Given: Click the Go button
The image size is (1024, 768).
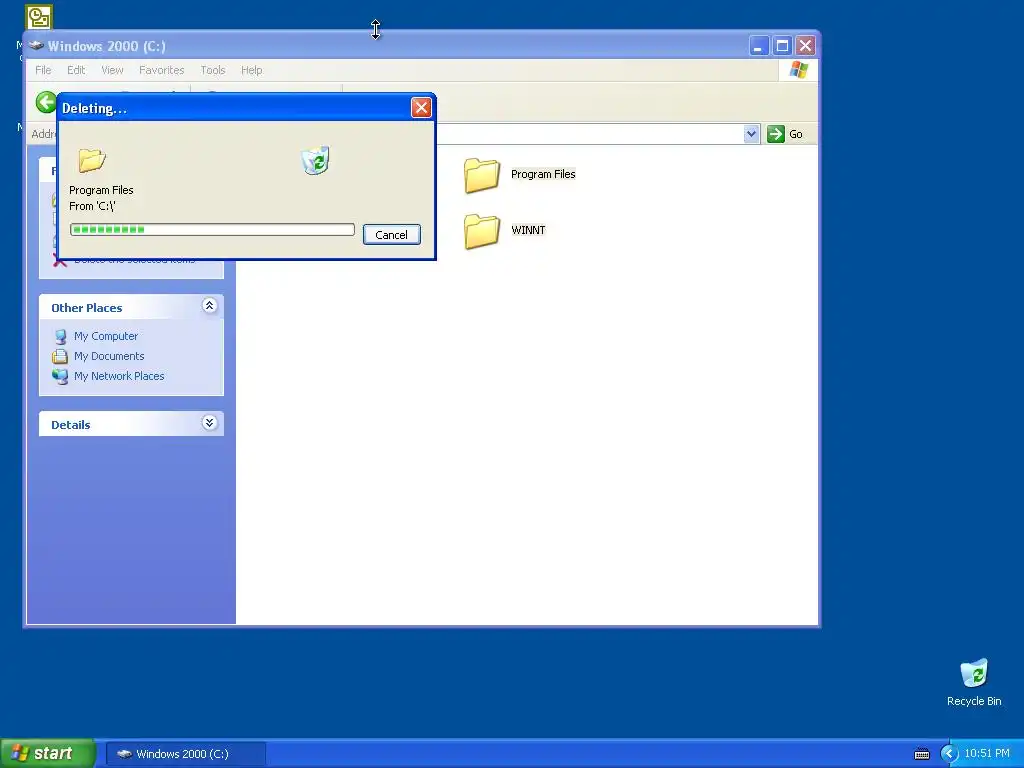Looking at the screenshot, I should pos(785,134).
